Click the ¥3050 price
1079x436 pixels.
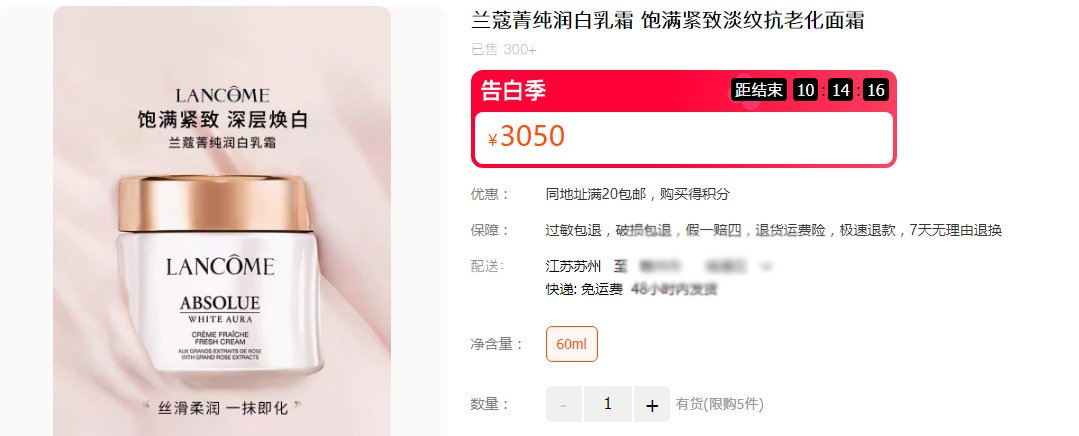click(x=526, y=137)
